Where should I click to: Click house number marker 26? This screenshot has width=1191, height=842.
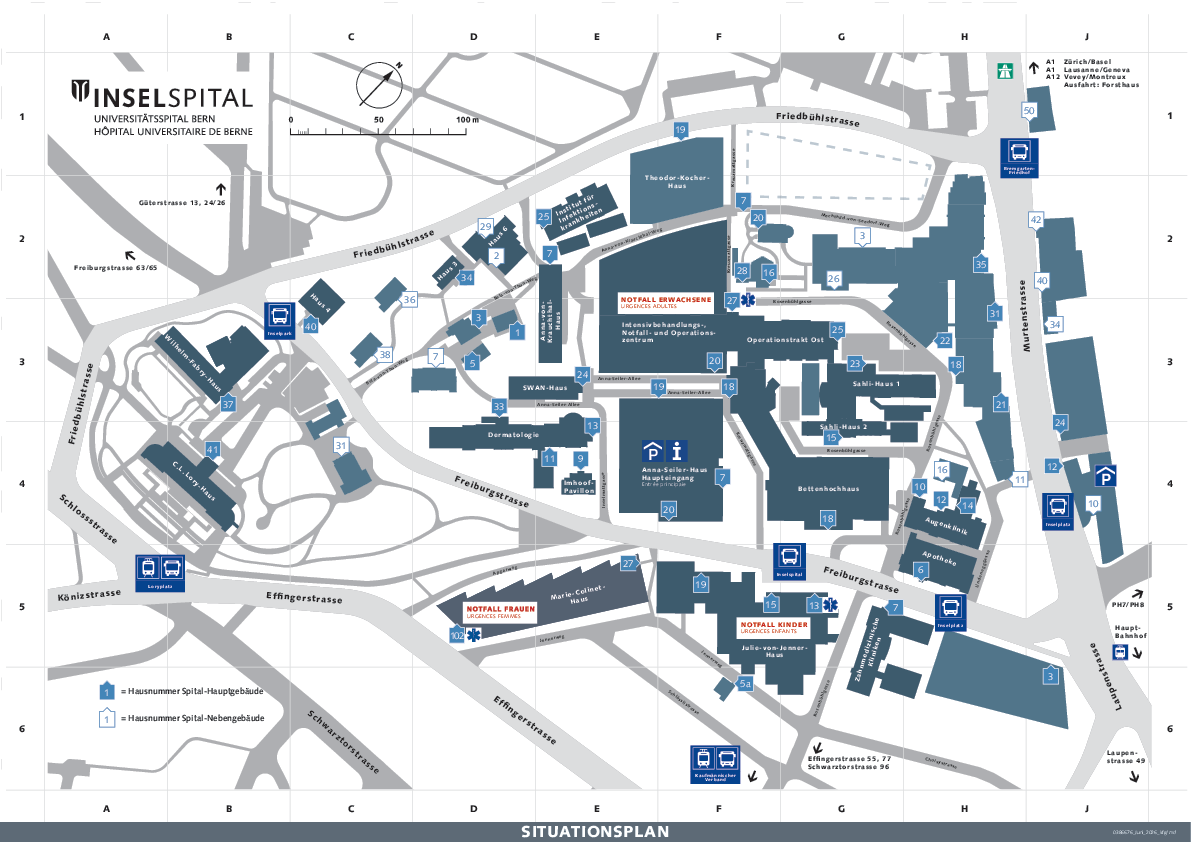[834, 279]
